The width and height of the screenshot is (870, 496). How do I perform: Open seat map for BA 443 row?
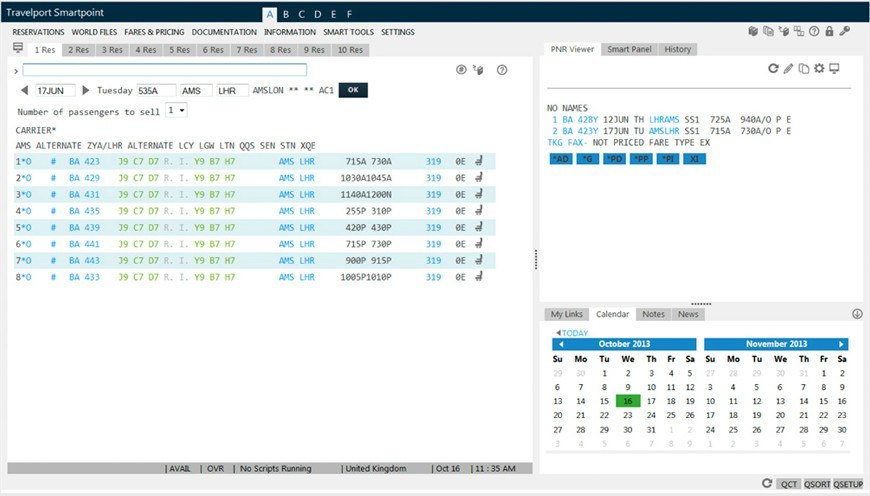479,260
